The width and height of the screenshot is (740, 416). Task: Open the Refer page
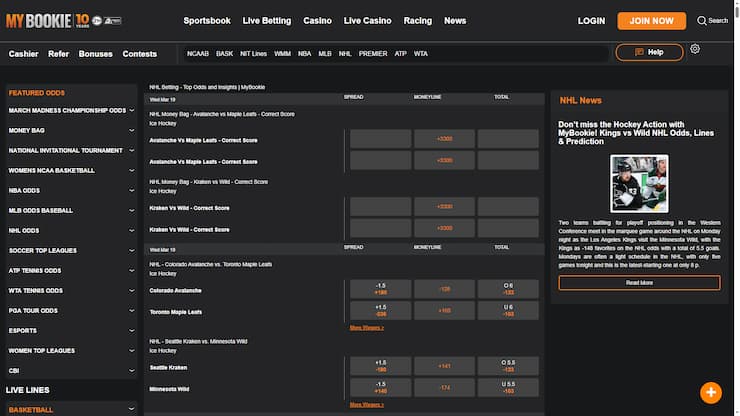tap(58, 54)
